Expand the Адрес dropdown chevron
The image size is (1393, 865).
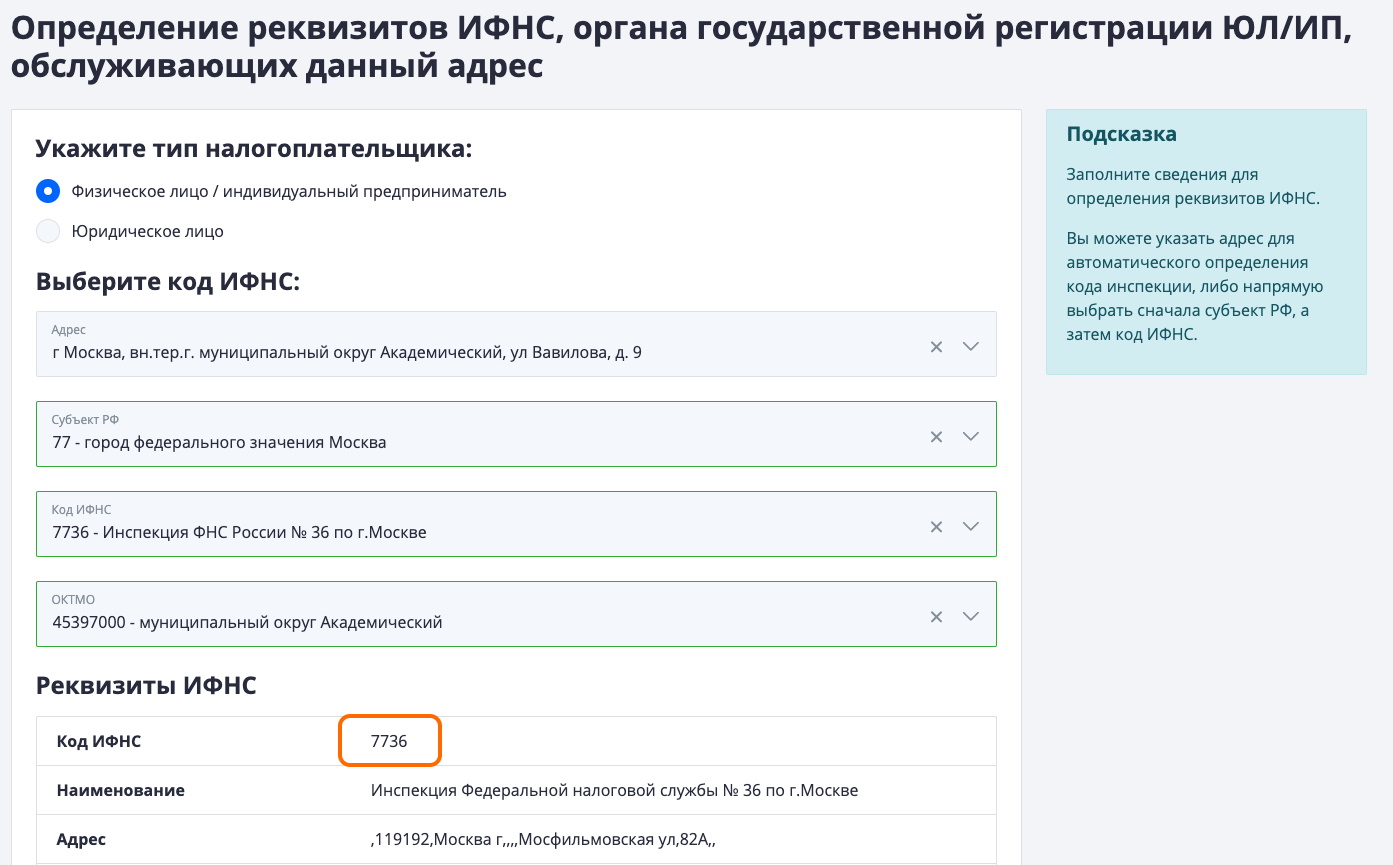970,347
